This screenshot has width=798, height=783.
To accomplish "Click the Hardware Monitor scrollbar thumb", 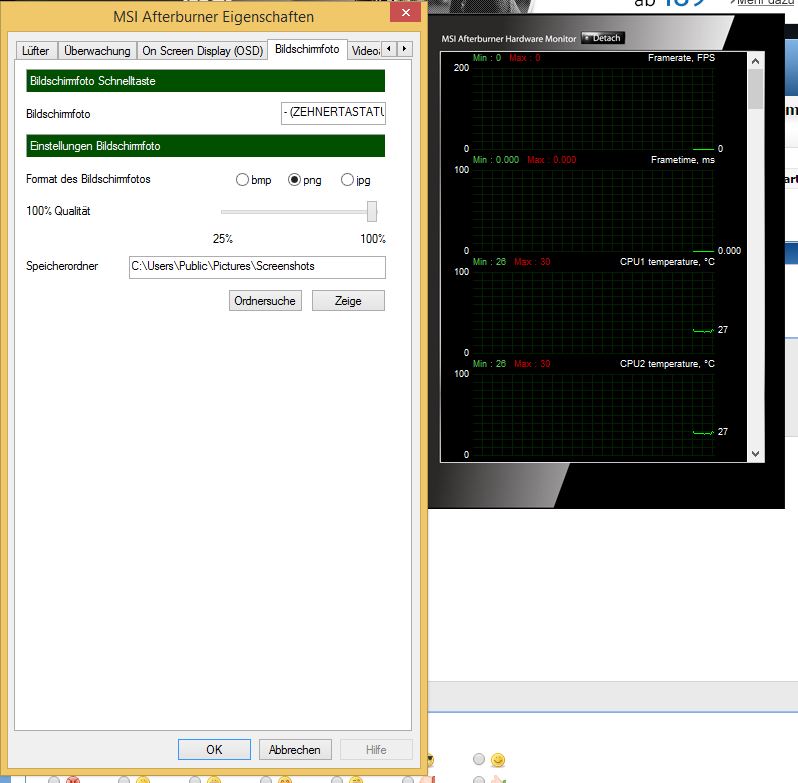I will (755, 89).
